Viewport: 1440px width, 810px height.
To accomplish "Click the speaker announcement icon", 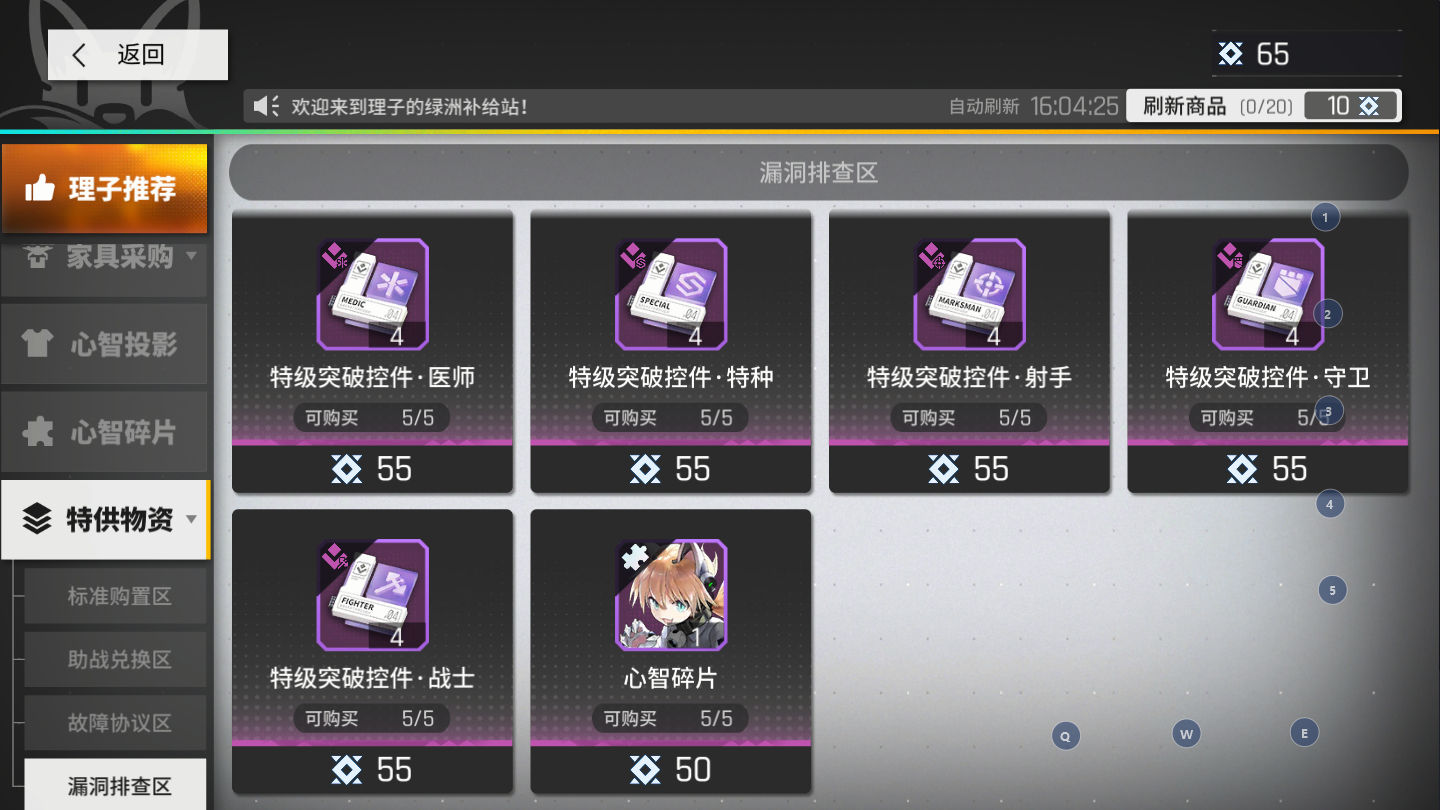I will tap(266, 106).
